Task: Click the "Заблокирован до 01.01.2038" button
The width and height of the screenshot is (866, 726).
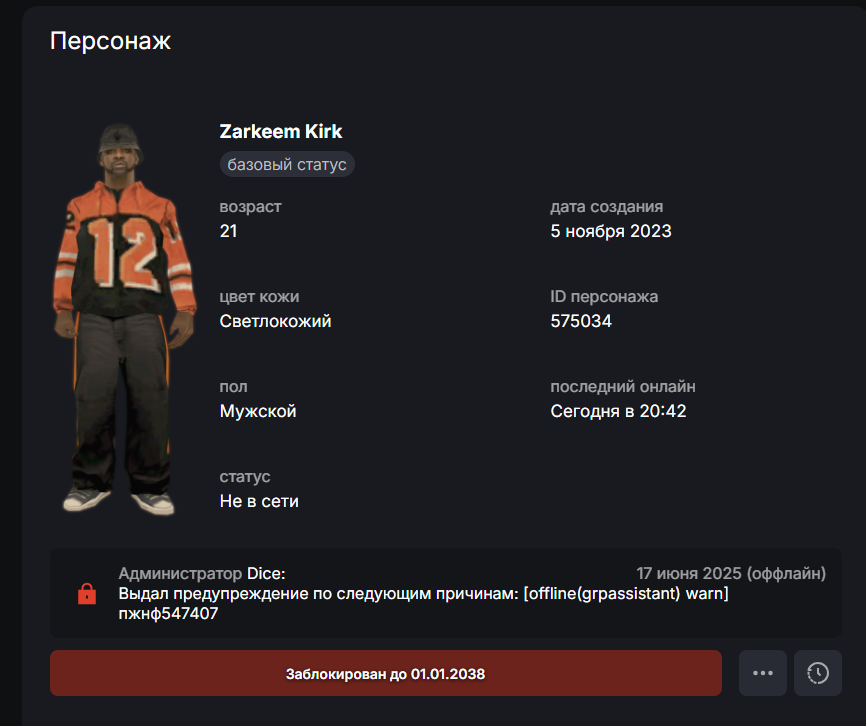Action: [386, 673]
